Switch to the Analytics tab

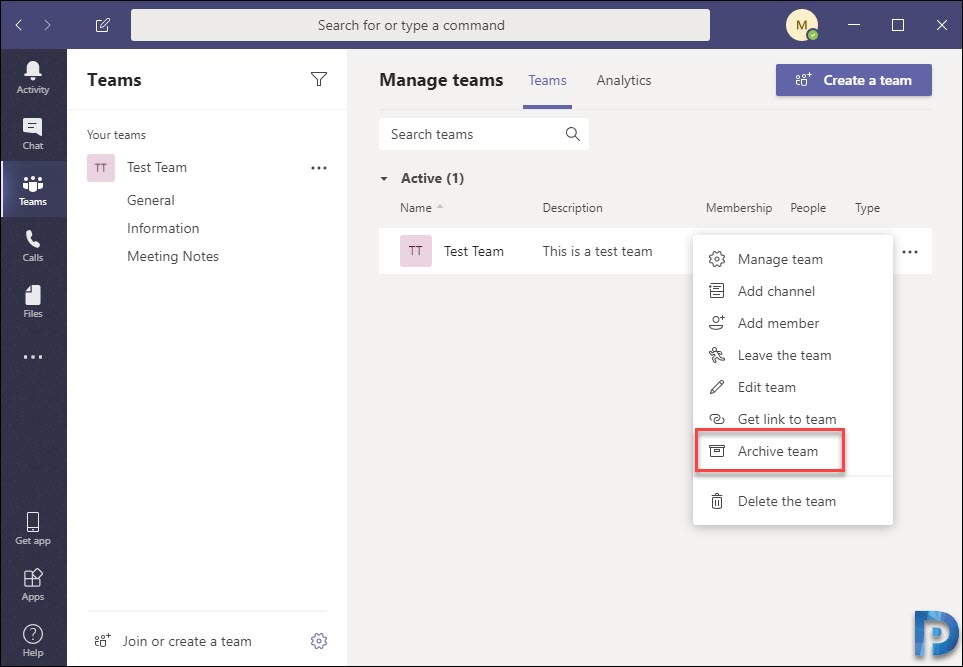(x=623, y=80)
